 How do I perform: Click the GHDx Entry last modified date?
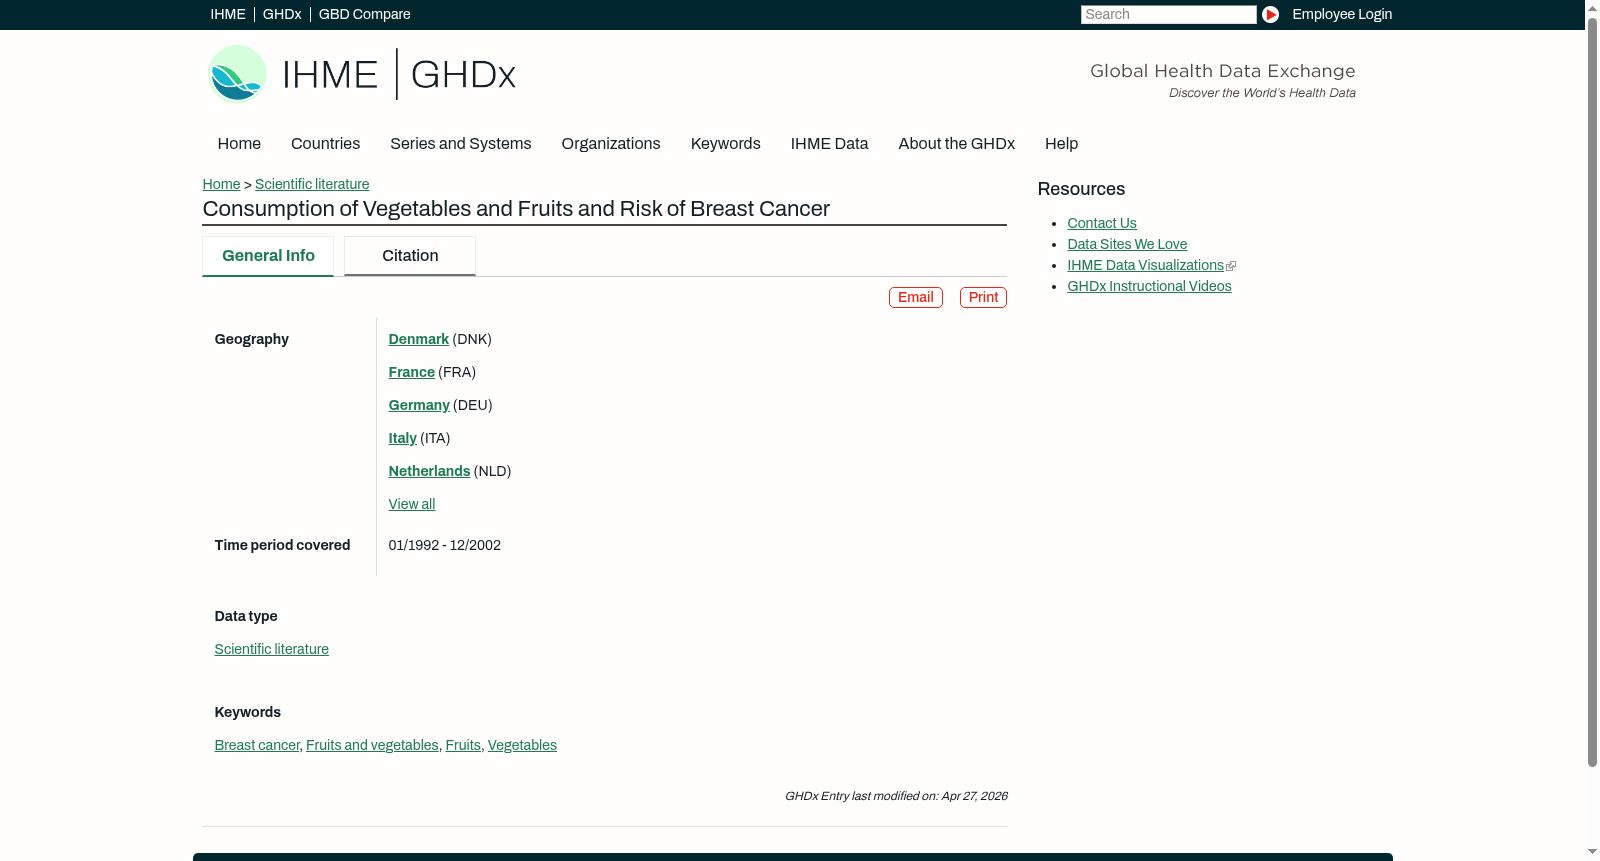tap(896, 796)
